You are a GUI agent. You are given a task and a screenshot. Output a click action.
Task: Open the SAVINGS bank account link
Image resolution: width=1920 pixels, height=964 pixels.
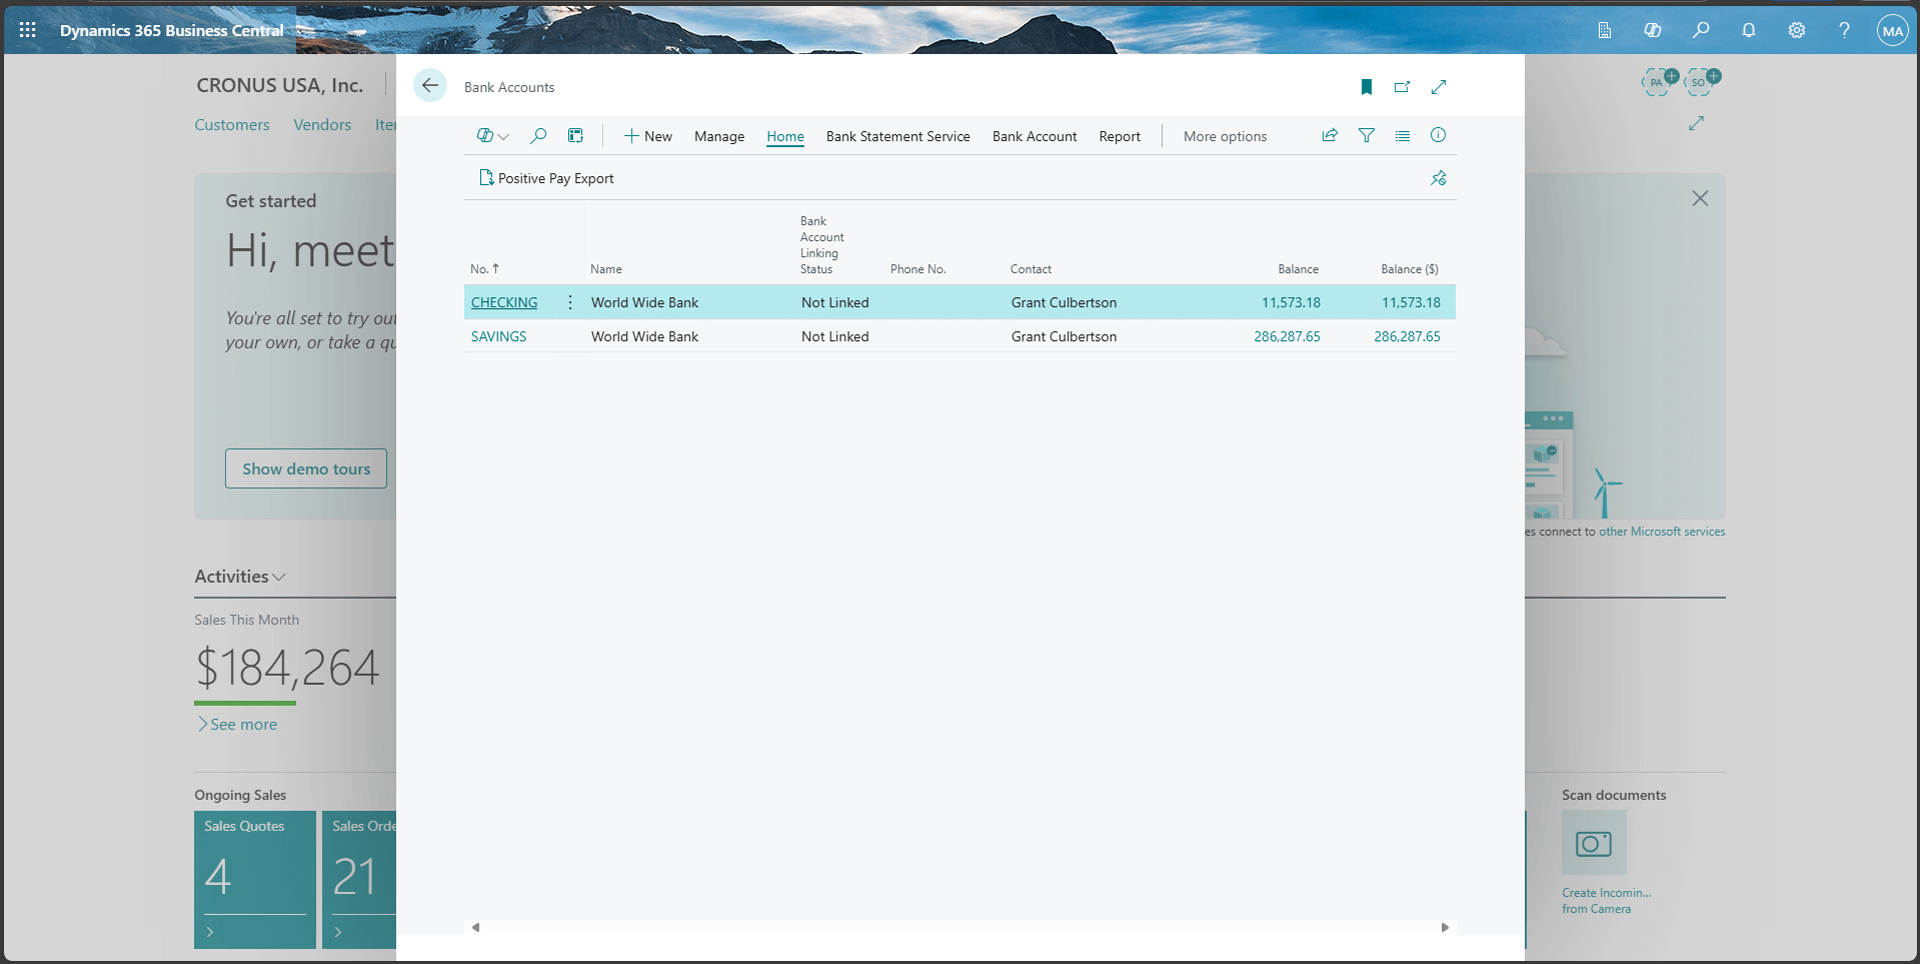pos(499,336)
